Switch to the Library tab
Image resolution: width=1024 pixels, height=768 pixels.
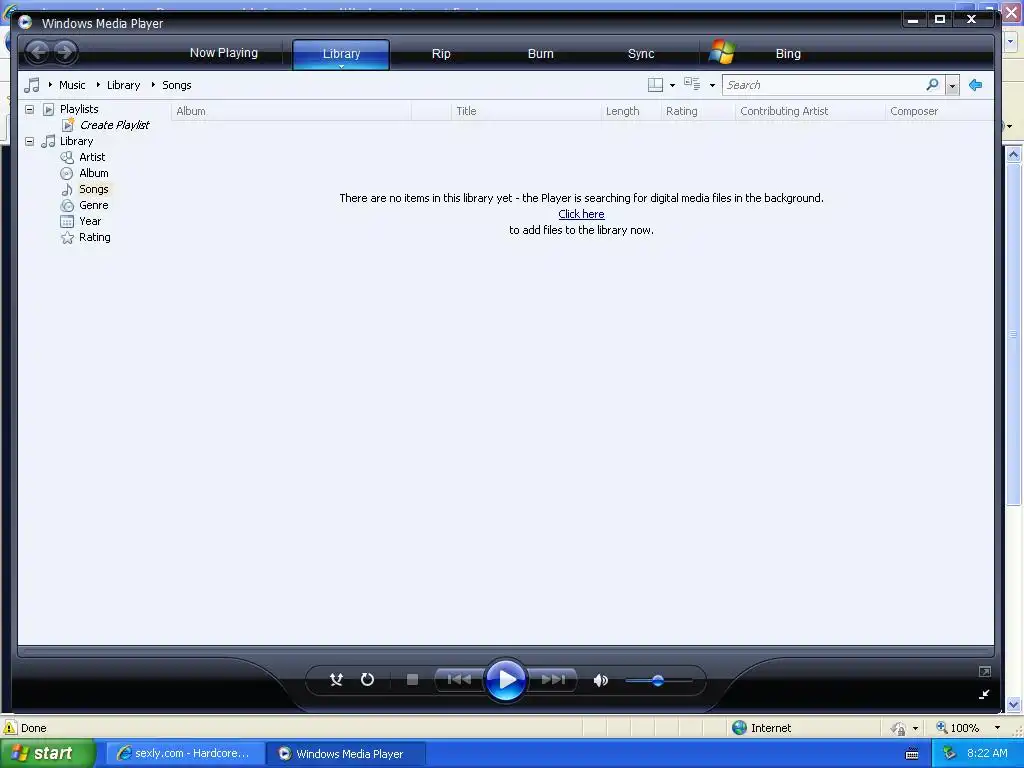pos(341,54)
